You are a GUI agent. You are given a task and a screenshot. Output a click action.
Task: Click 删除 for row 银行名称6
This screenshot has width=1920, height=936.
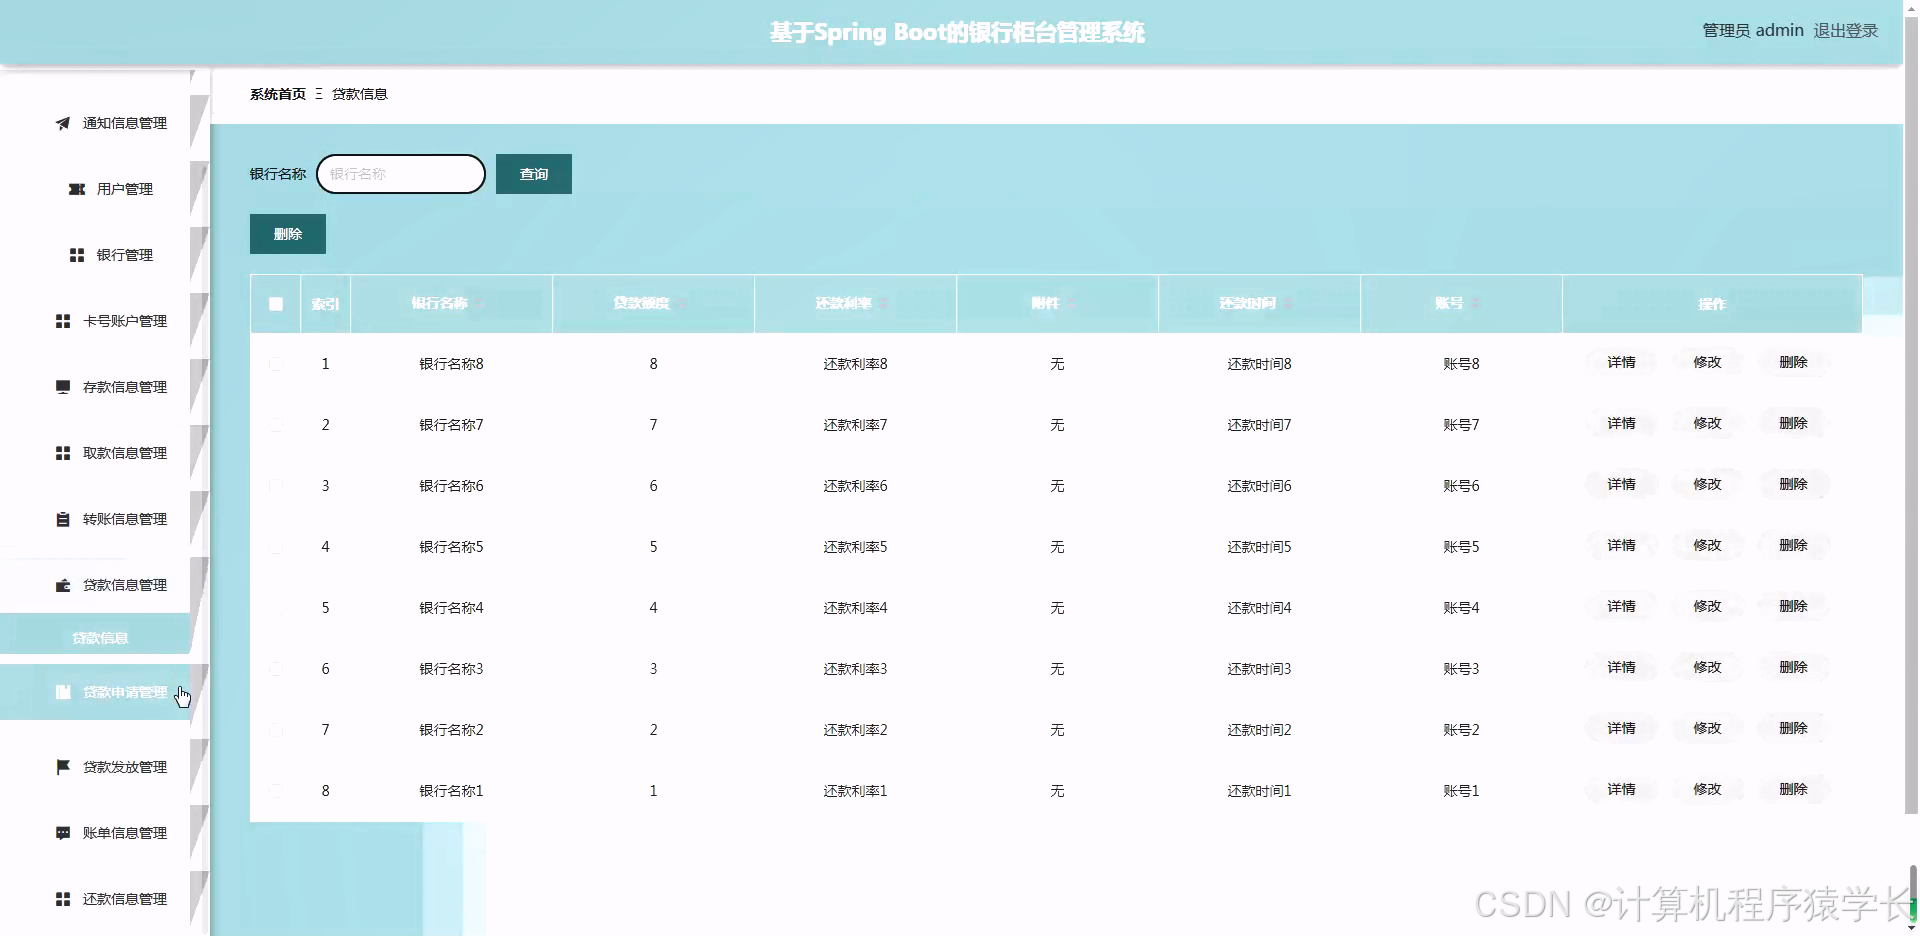(1793, 484)
